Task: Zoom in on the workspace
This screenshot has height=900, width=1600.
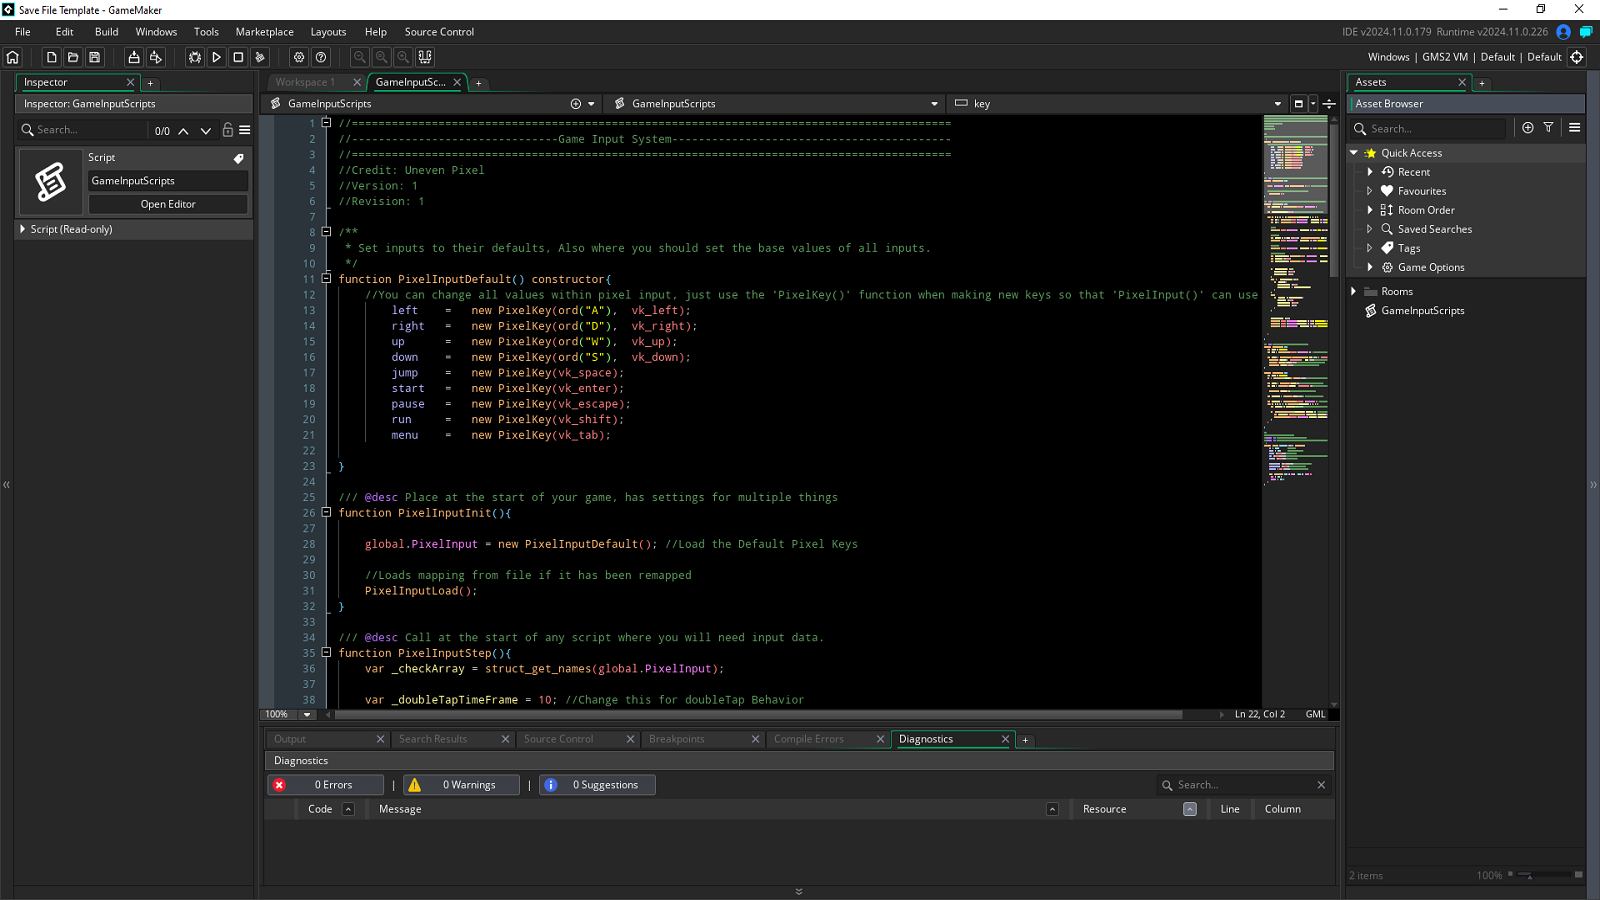Action: (x=403, y=57)
